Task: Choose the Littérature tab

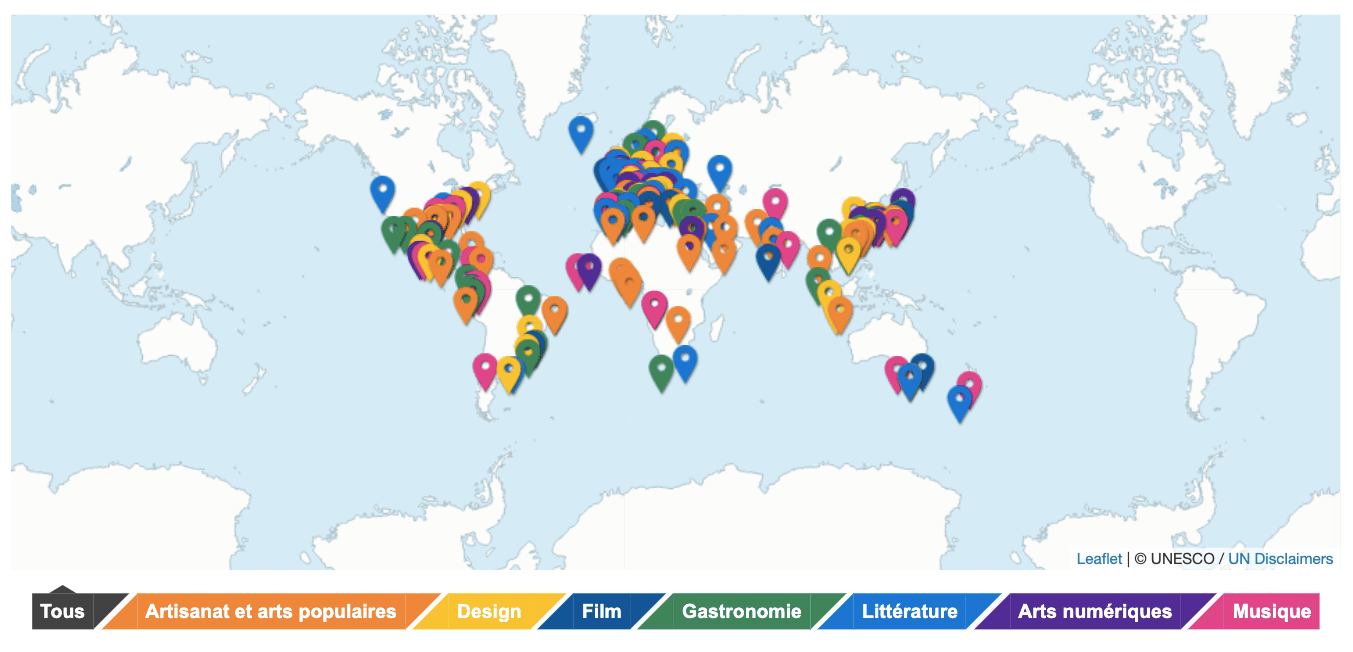Action: pos(909,611)
